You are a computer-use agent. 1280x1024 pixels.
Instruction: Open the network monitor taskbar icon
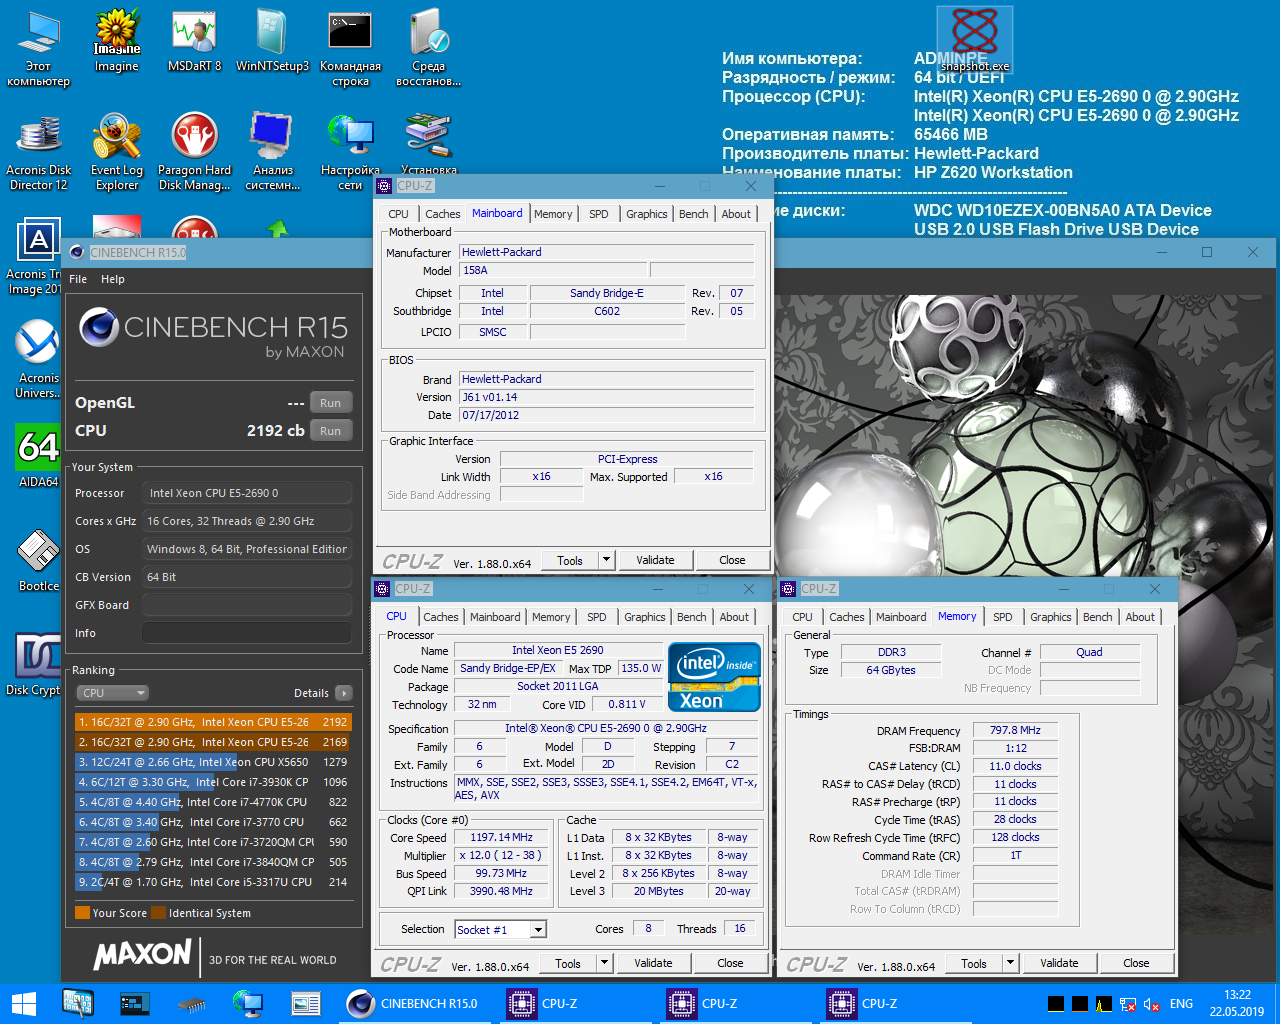click(247, 1003)
